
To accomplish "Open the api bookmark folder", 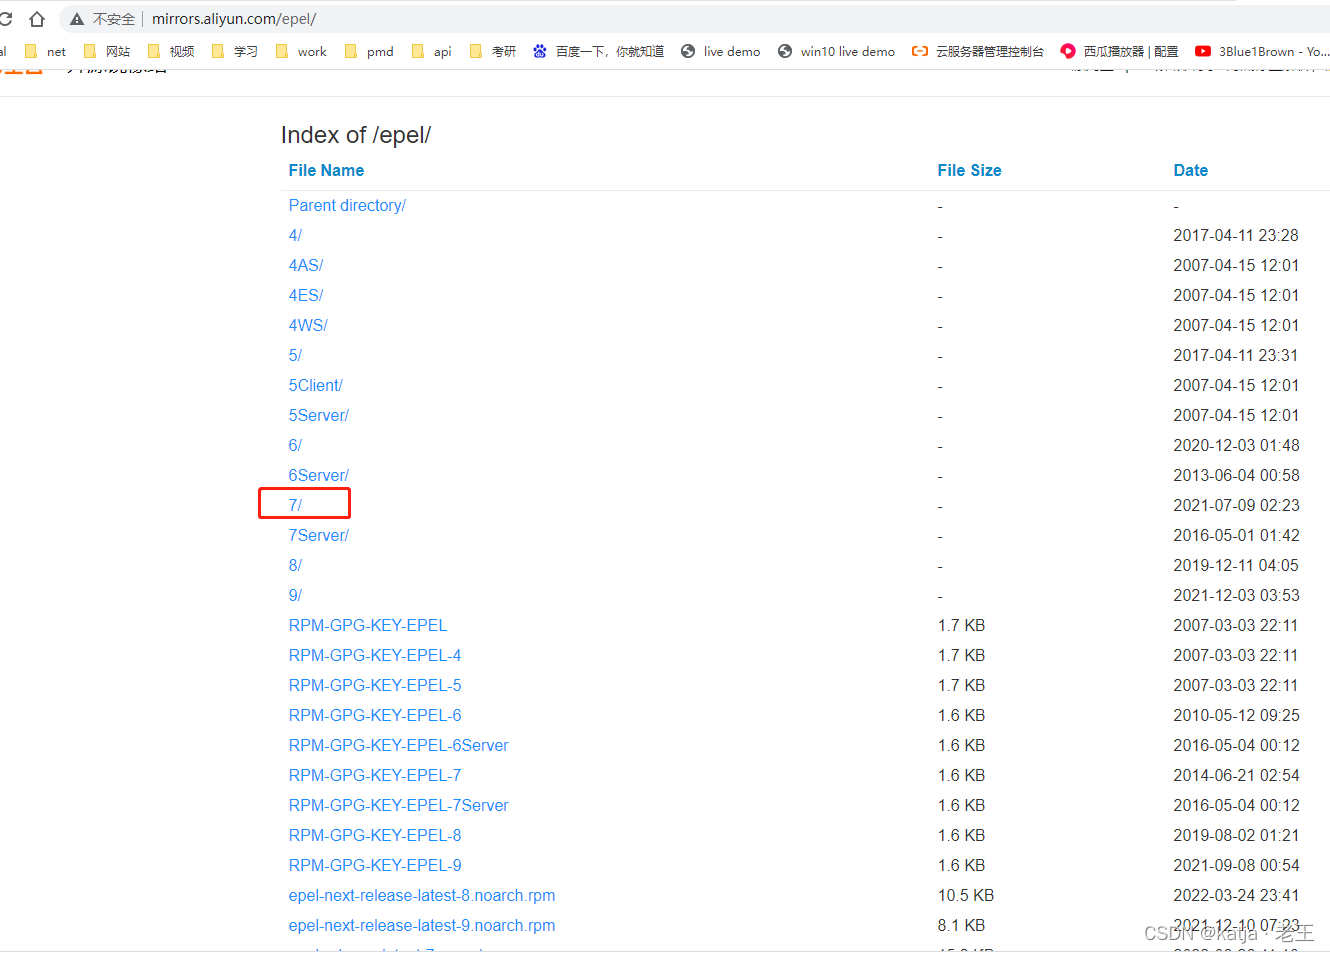I will point(432,51).
